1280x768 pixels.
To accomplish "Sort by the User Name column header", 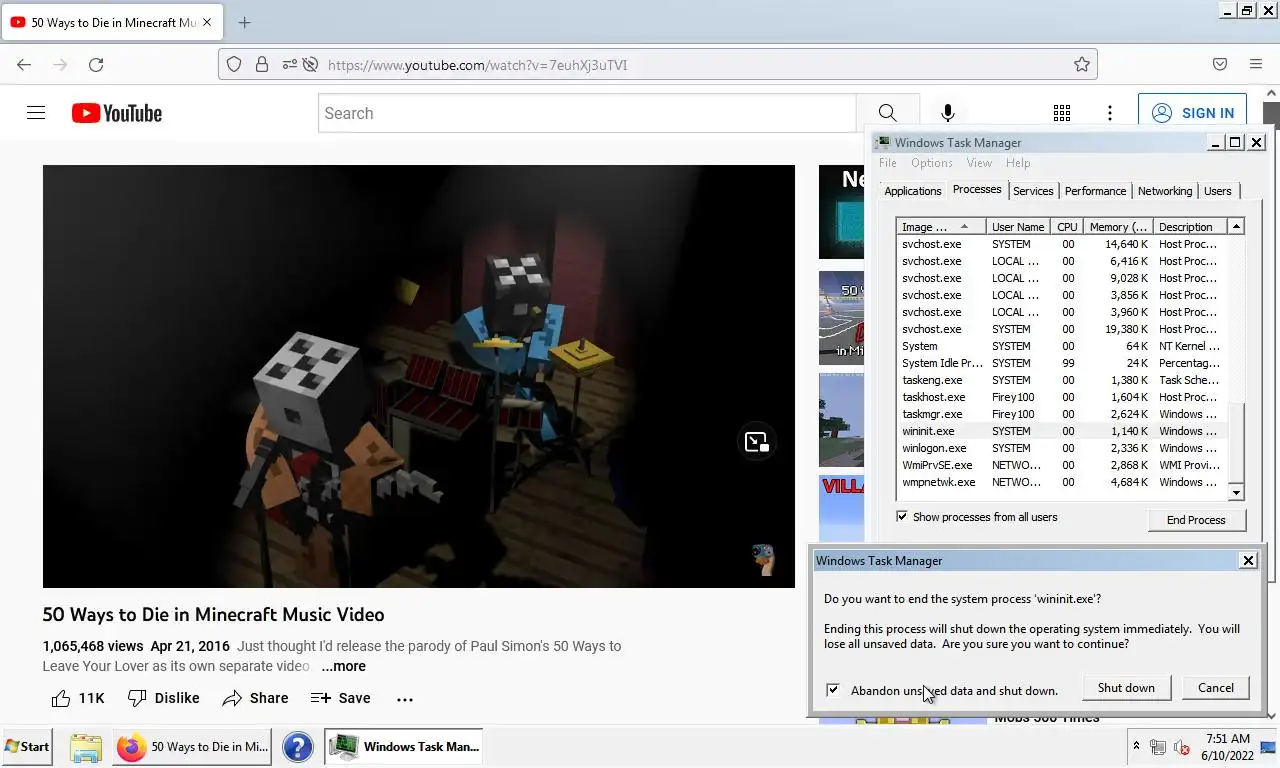I will click(x=1018, y=227).
